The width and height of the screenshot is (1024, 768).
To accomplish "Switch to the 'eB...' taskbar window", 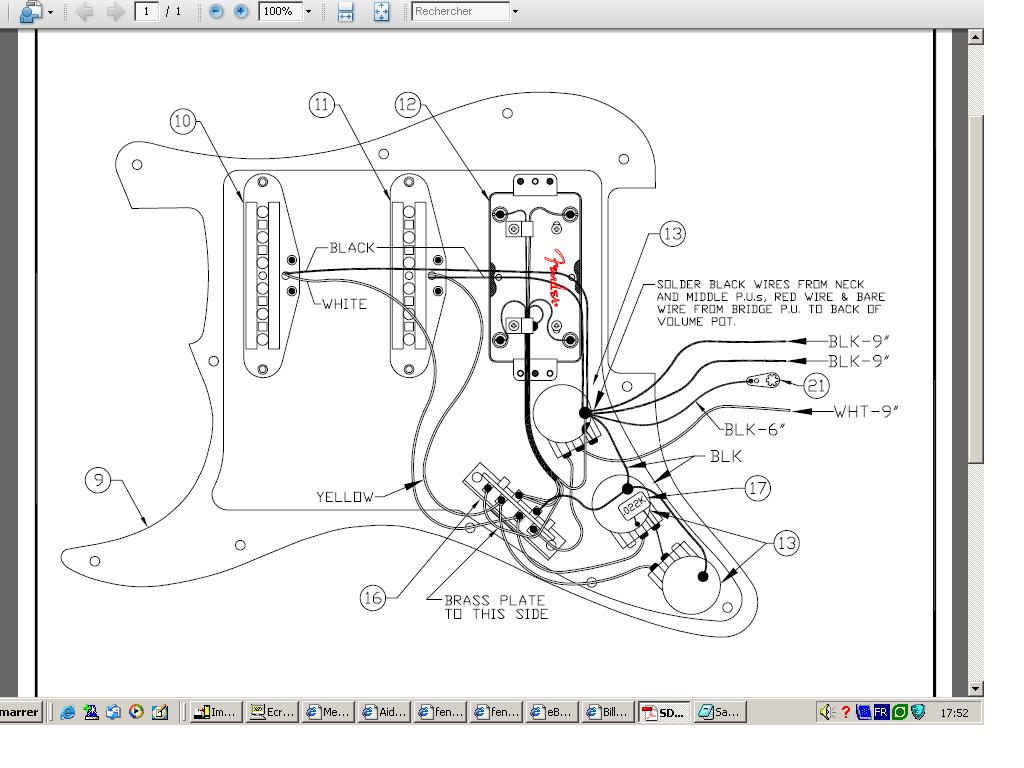I will pos(554,712).
